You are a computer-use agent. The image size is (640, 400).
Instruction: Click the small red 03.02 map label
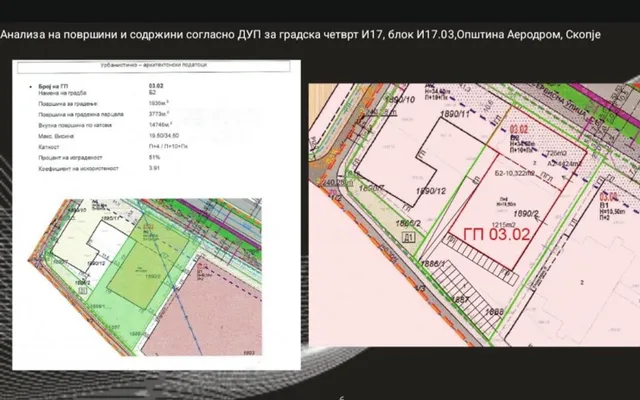pyautogui.click(x=519, y=130)
